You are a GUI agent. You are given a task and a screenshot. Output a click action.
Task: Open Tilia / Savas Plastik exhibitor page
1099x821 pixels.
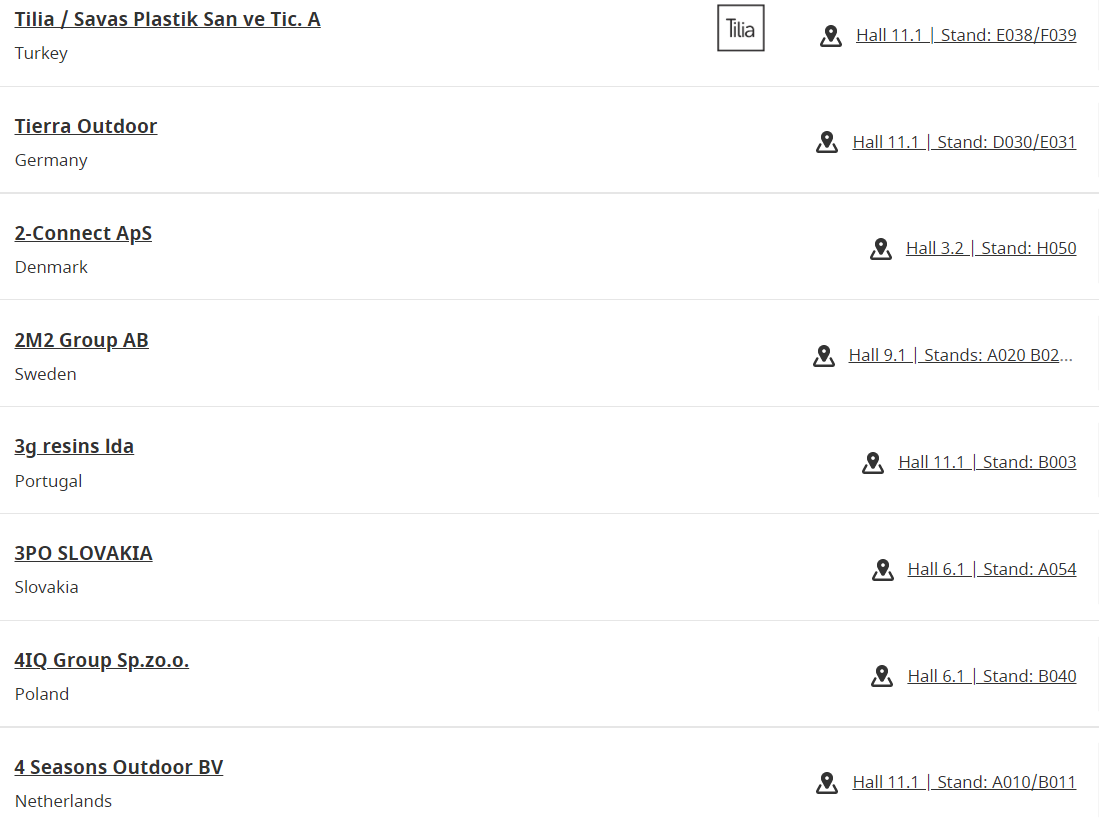[x=168, y=20]
